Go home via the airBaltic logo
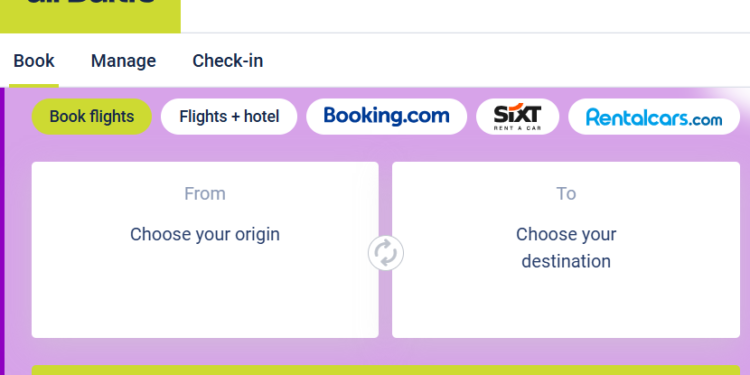The width and height of the screenshot is (750, 375). pyautogui.click(x=90, y=14)
